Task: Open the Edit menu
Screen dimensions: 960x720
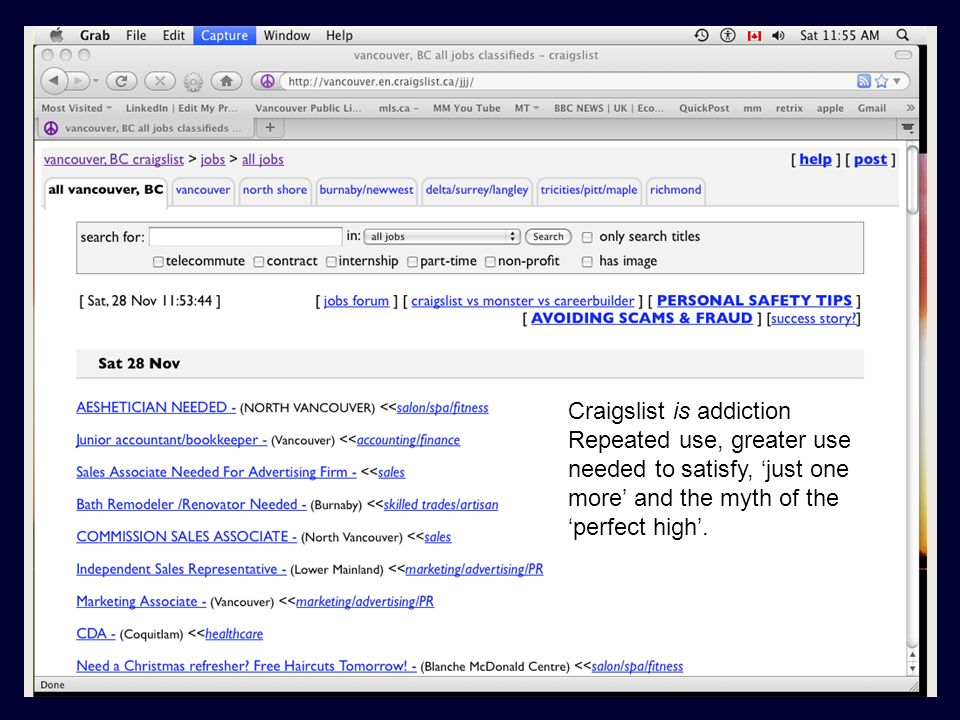Action: pos(173,36)
